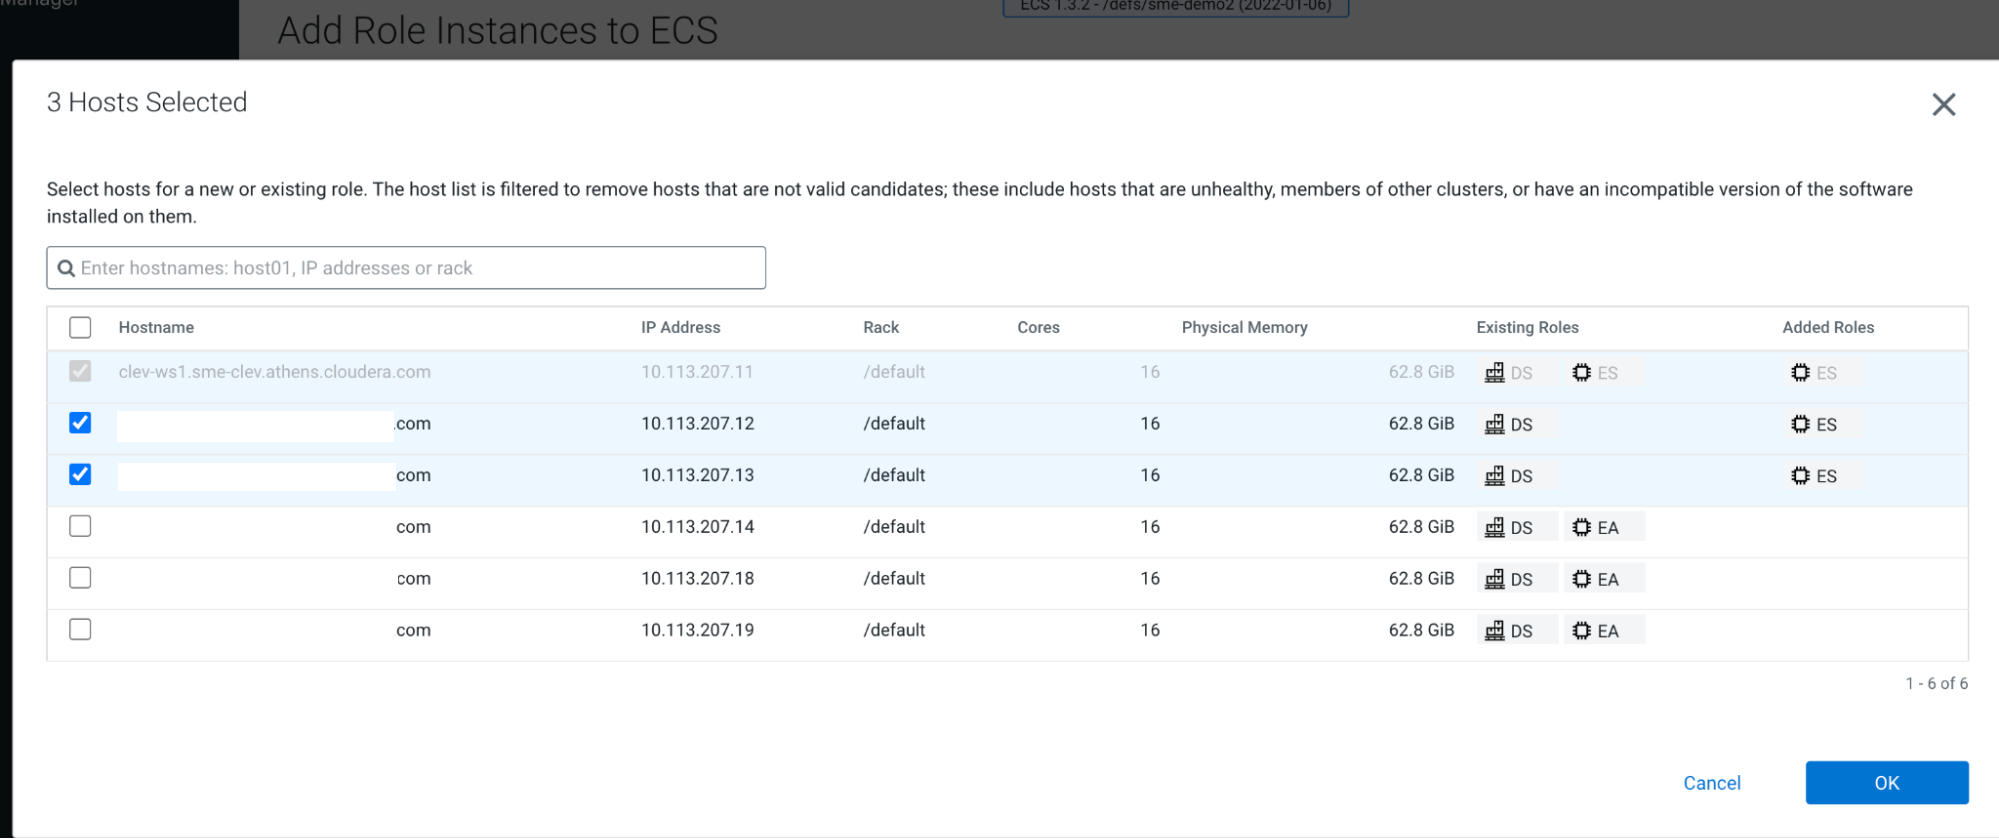Image resolution: width=1999 pixels, height=839 pixels.
Task: Close the 3 Hosts Selected dialog
Action: click(x=1943, y=104)
